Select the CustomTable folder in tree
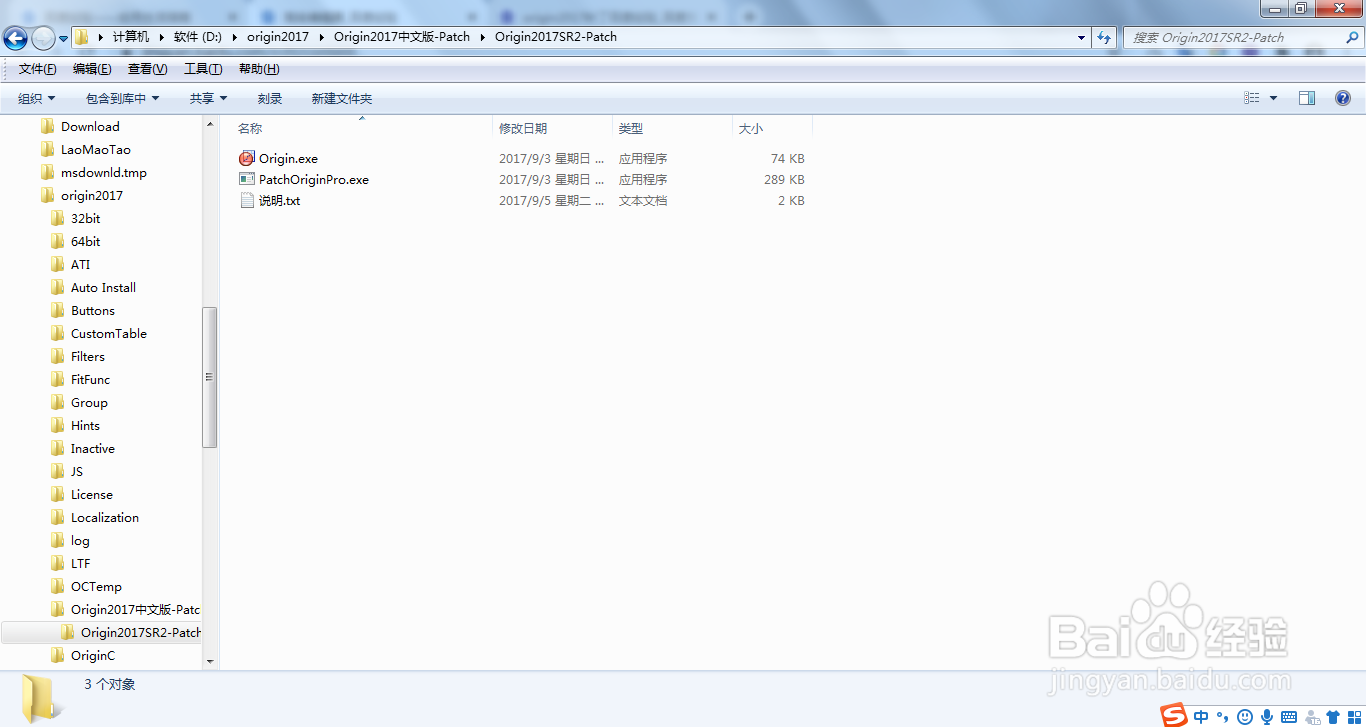The height and width of the screenshot is (727, 1366). pyautogui.click(x=109, y=333)
